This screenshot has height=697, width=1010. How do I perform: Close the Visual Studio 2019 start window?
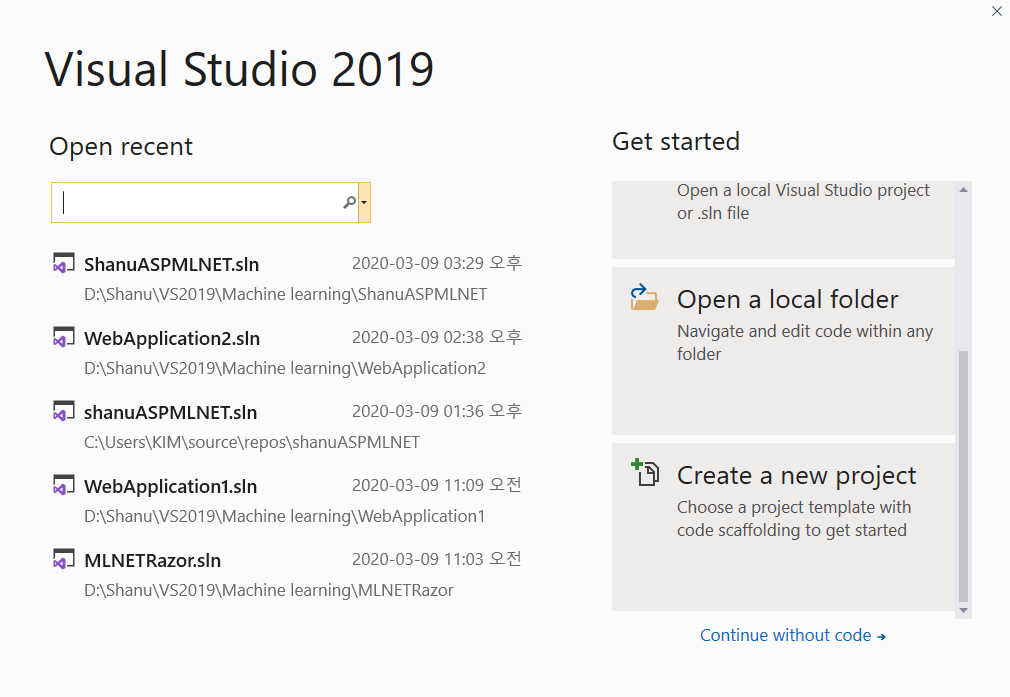pyautogui.click(x=996, y=12)
